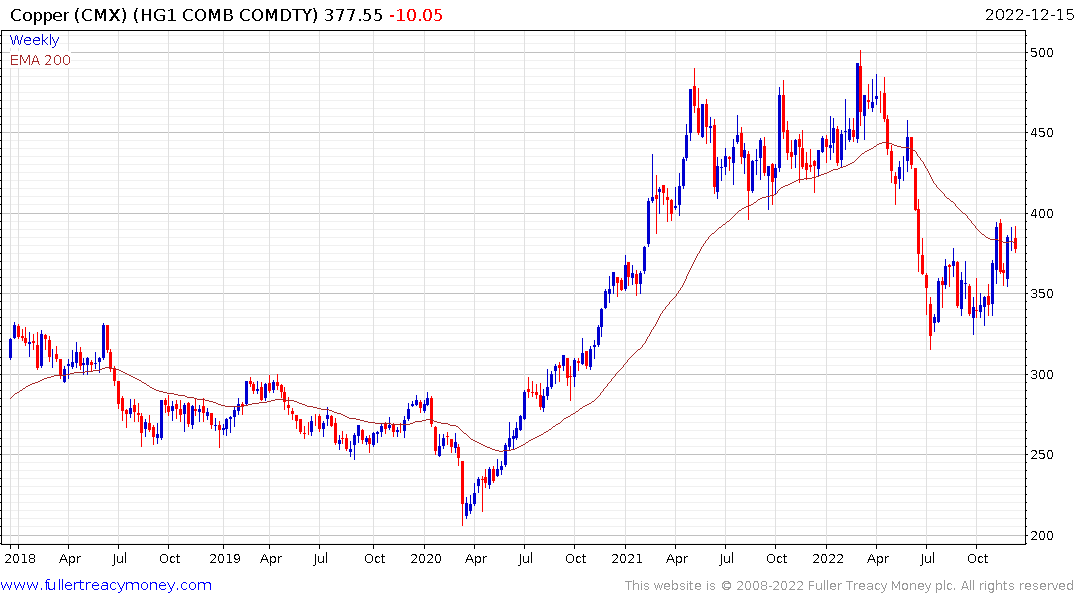
Task: Click the 'EMA 200' indicator label
Action: tap(40, 60)
